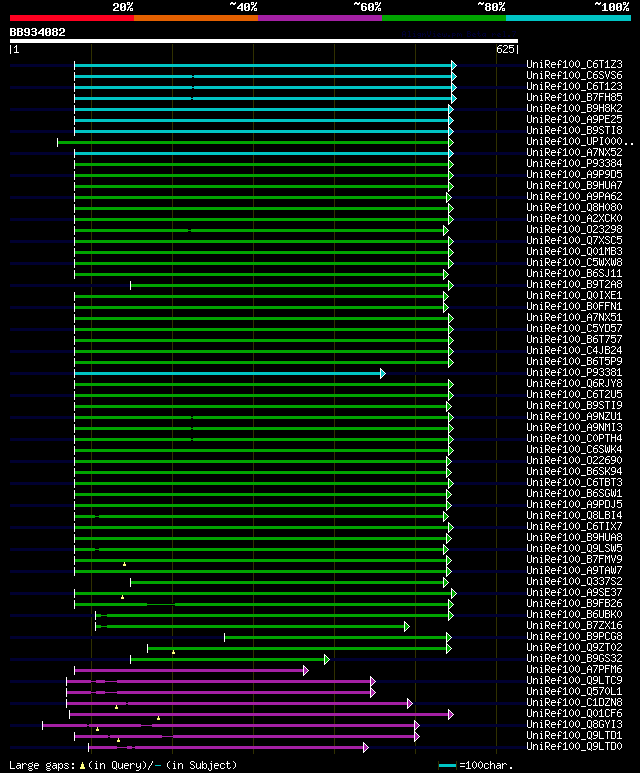The height and width of the screenshot is (773, 640).
Task: Open hit UniRef100_A9NZU1
Action: coord(574,417)
